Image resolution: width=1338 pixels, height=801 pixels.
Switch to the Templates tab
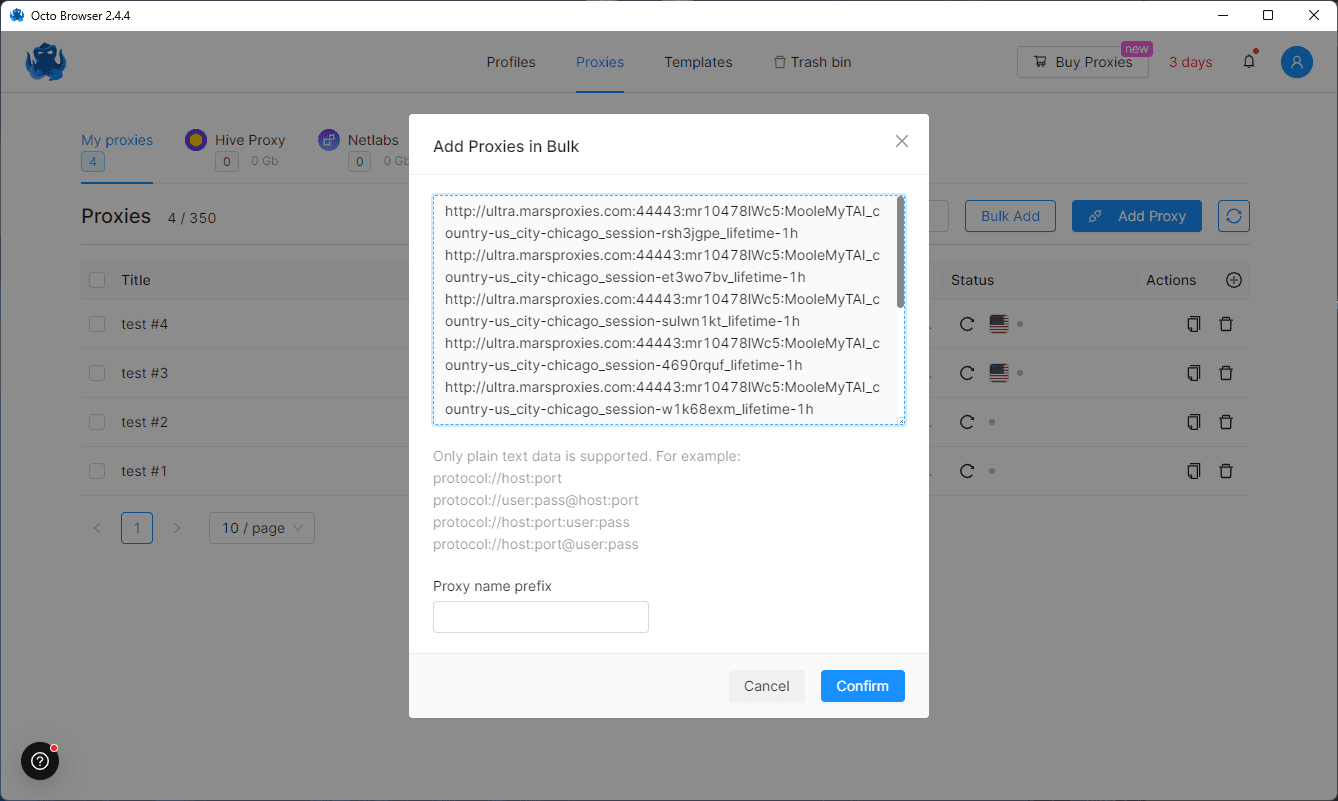[x=698, y=62]
